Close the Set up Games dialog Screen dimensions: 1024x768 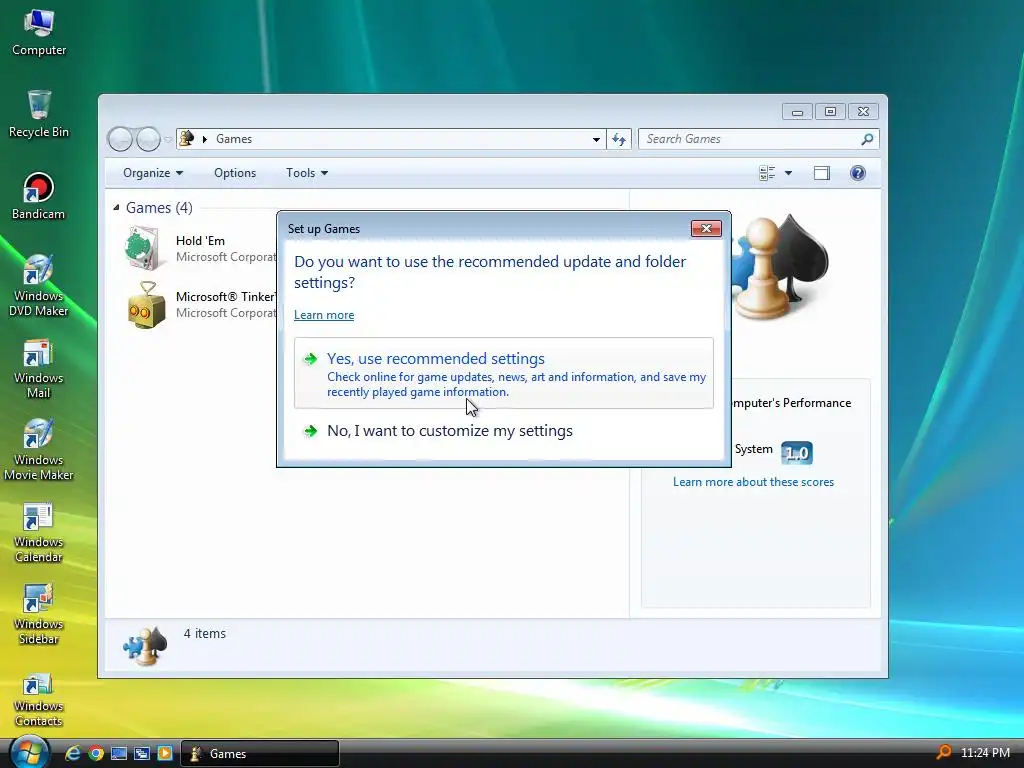pyautogui.click(x=706, y=229)
